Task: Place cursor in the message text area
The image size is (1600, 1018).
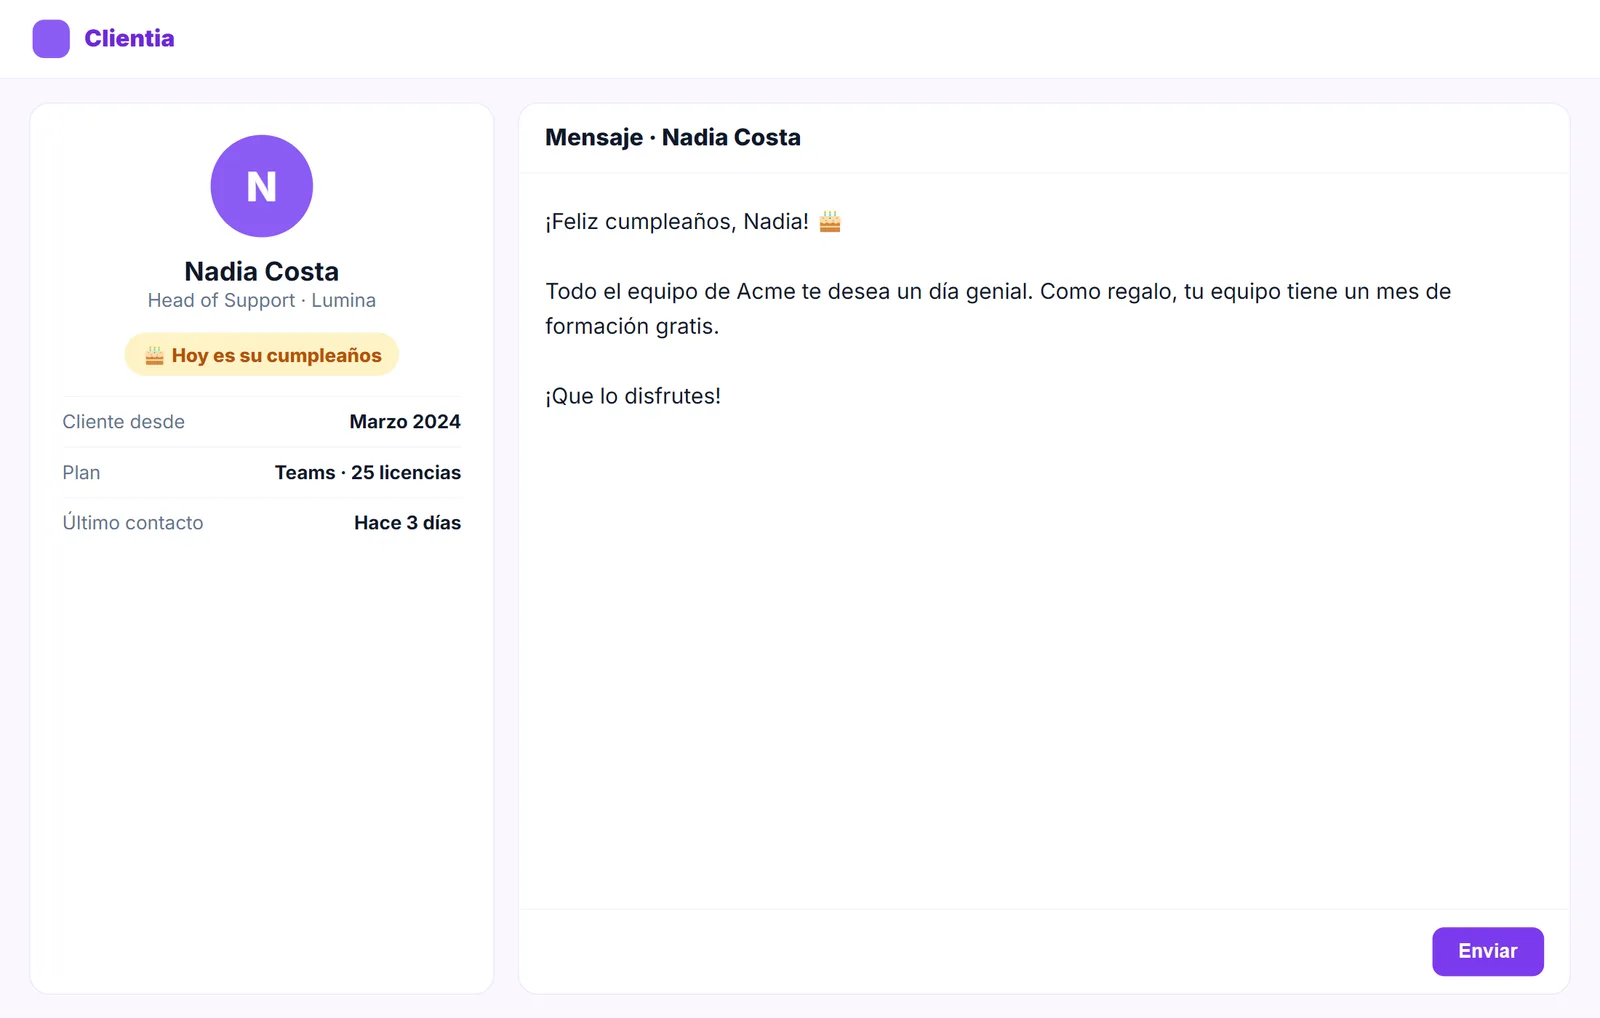Action: (x=1044, y=540)
